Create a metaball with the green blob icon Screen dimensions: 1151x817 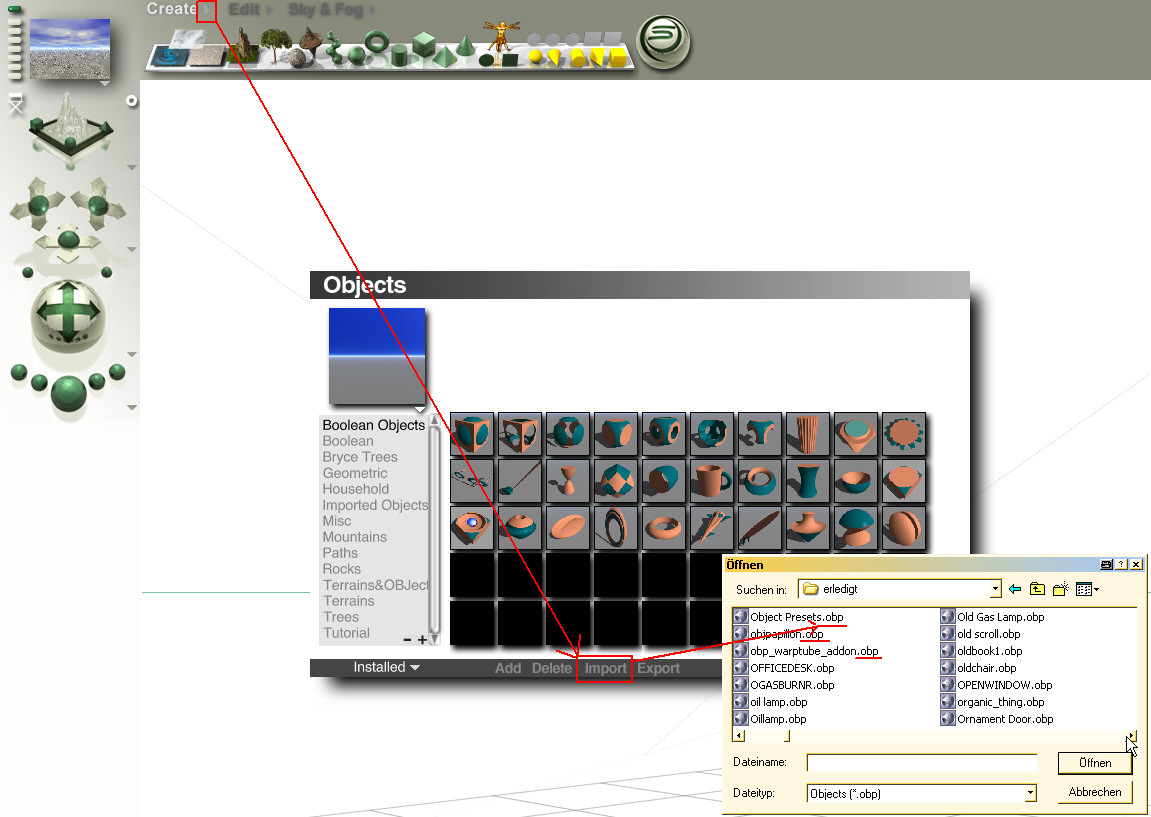click(x=334, y=48)
